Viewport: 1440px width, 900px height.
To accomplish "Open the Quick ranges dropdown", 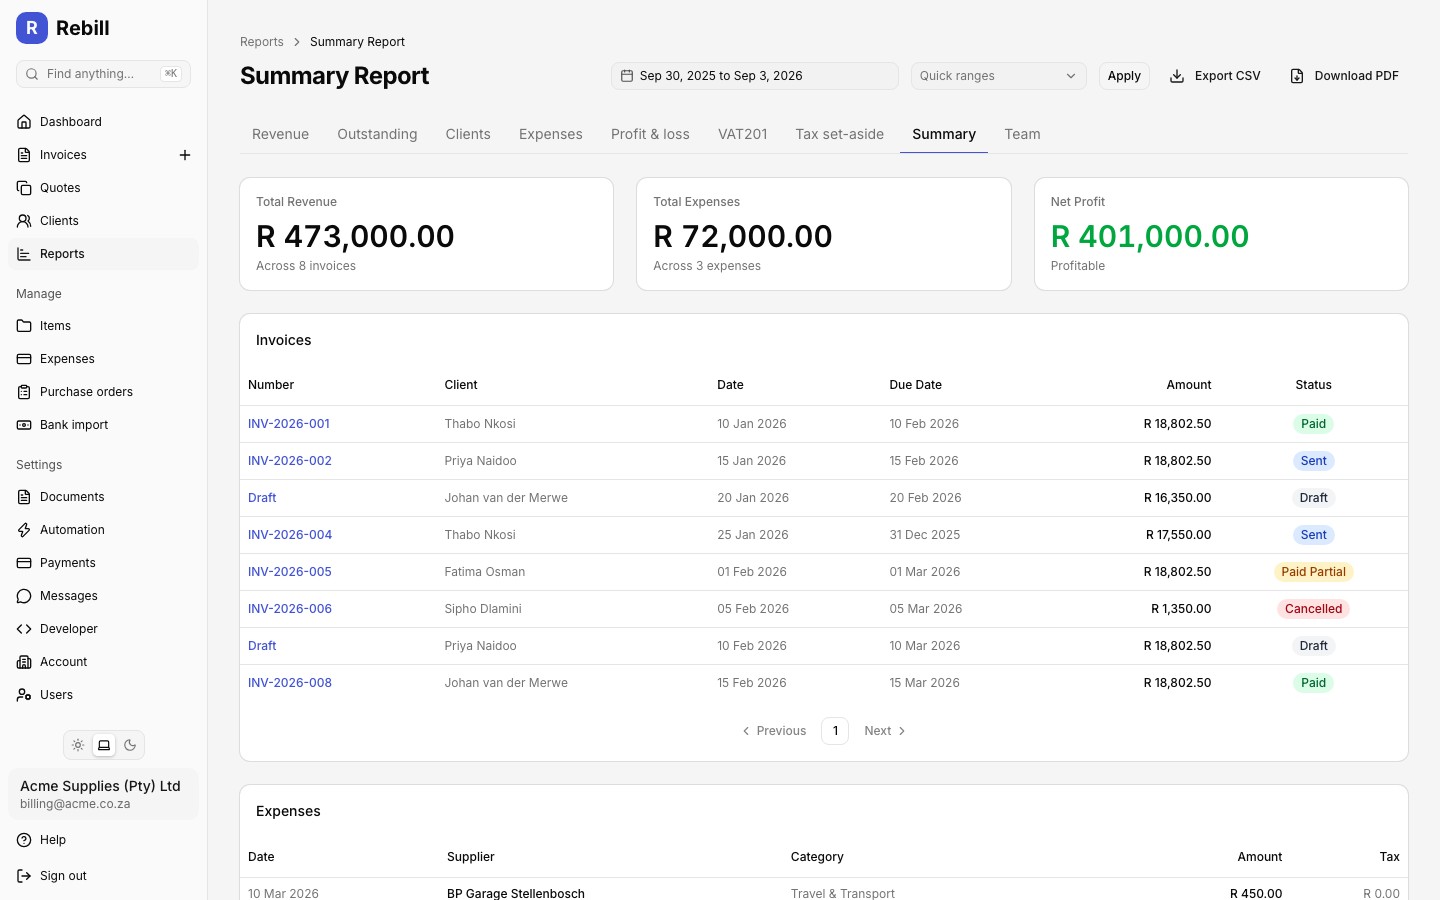I will (x=998, y=76).
